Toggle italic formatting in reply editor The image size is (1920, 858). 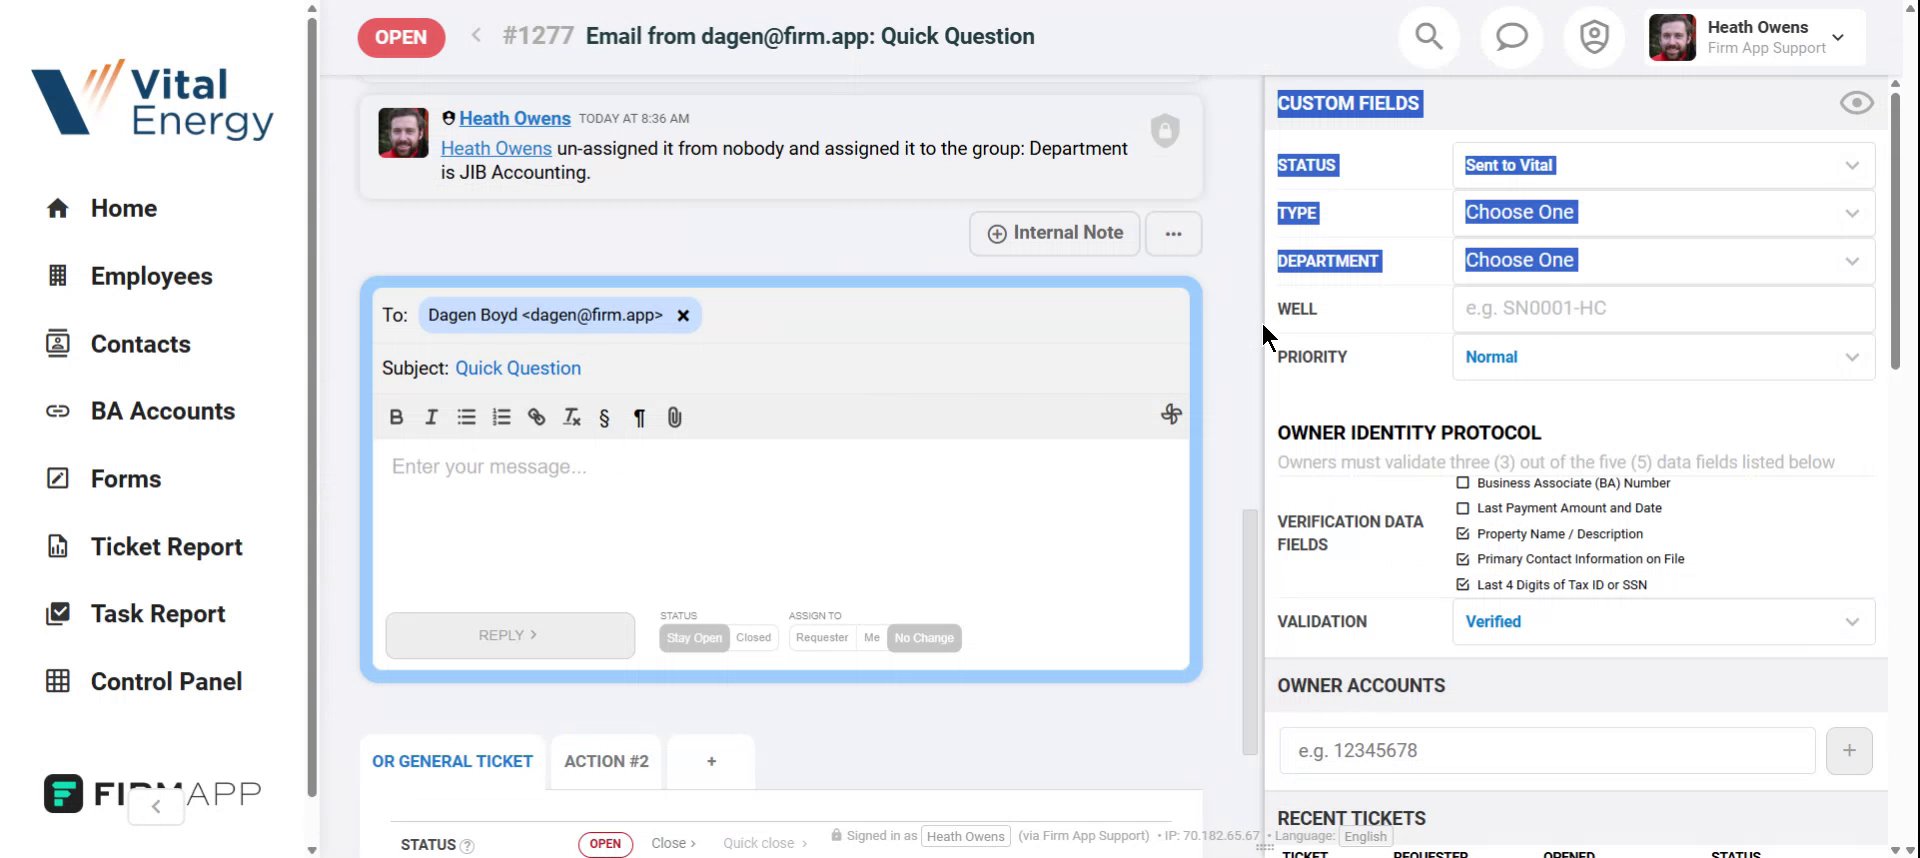click(x=431, y=417)
